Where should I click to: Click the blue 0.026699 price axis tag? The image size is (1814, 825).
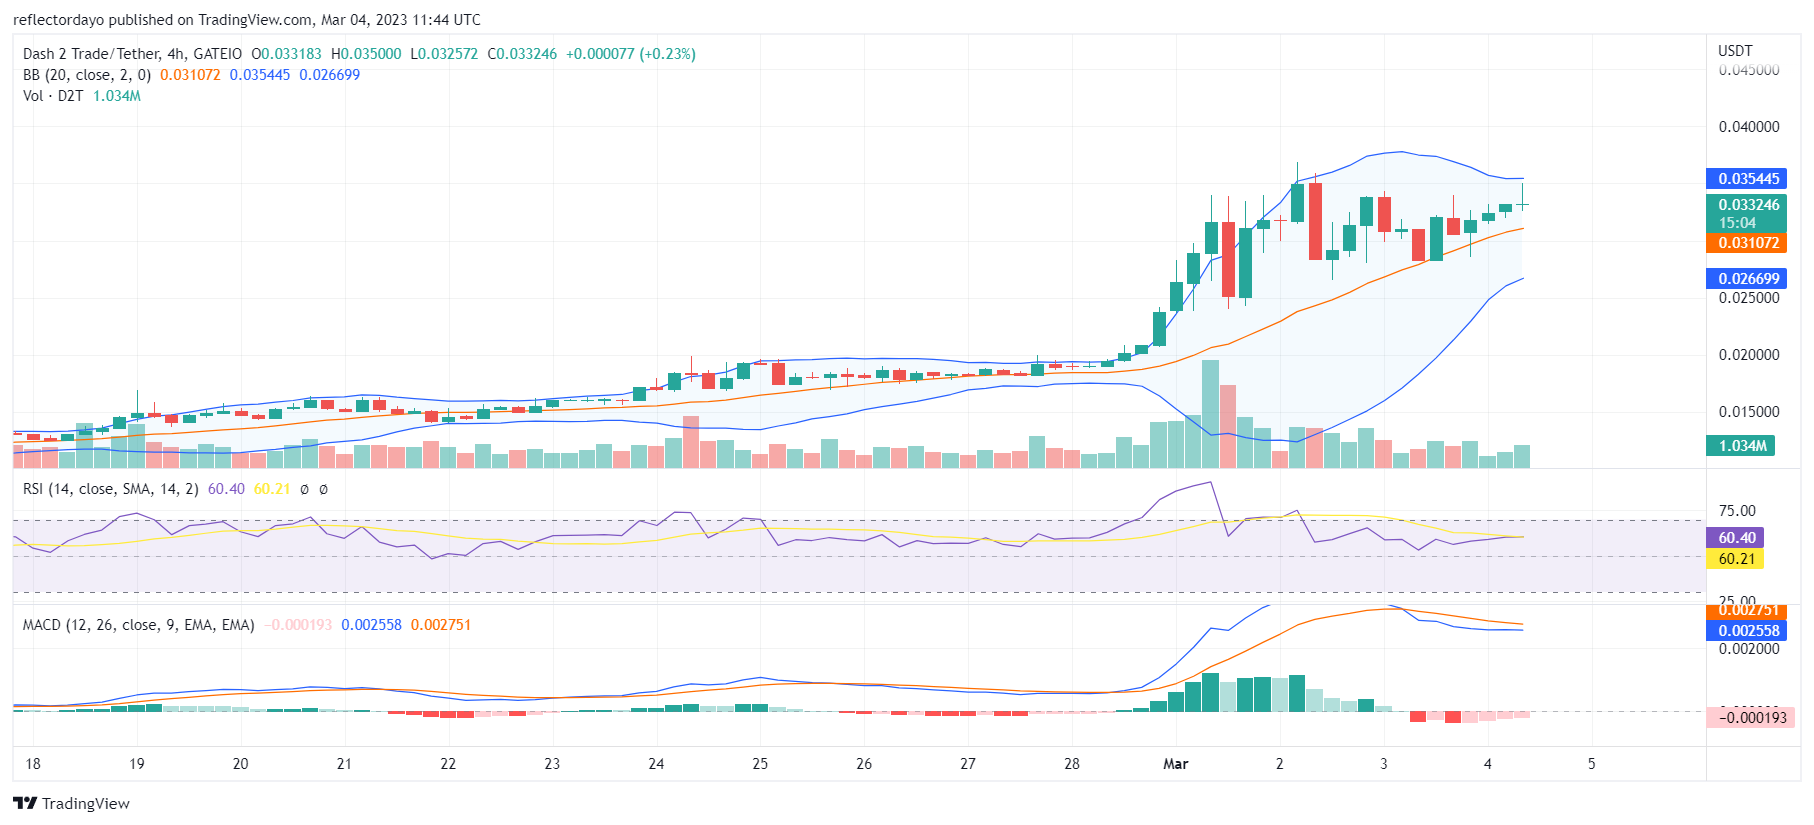click(1746, 279)
